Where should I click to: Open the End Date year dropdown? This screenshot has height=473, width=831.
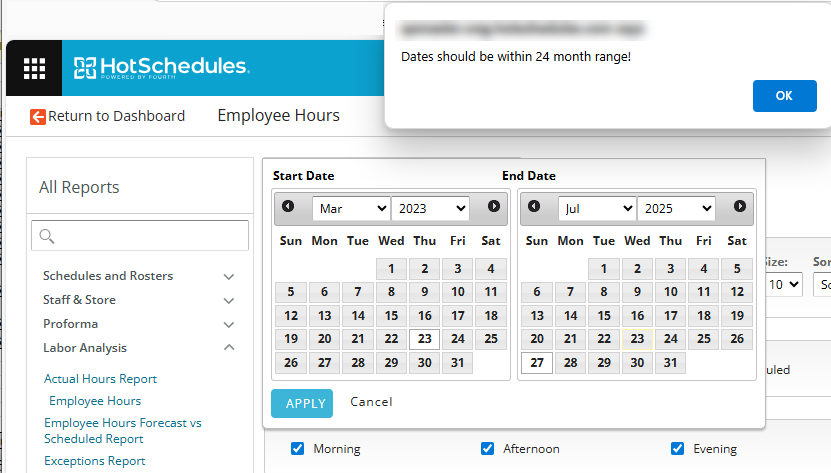click(x=677, y=208)
